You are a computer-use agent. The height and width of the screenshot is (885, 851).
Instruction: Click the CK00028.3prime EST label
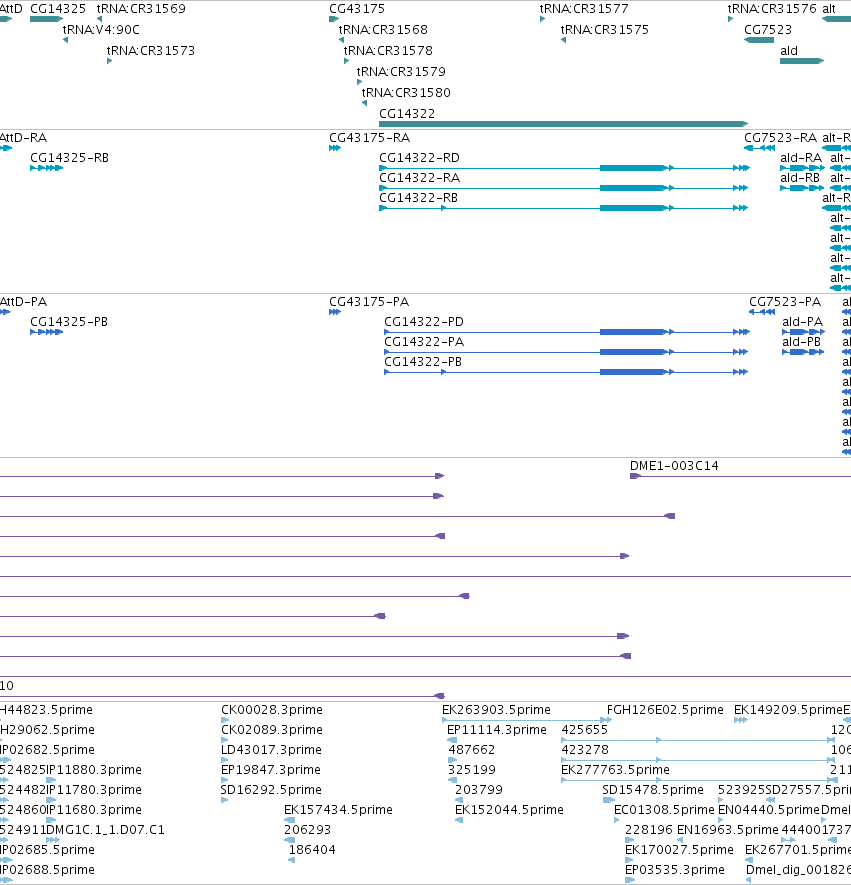272,709
